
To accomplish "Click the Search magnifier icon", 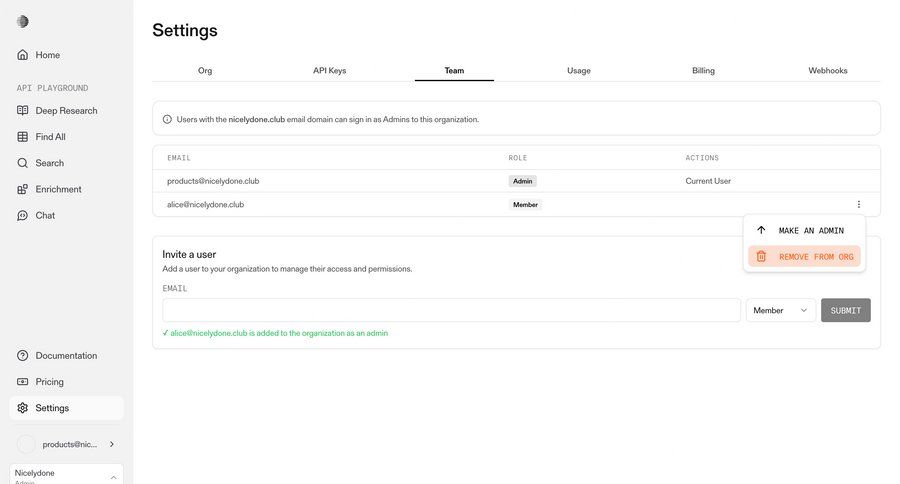I will pos(23,163).
